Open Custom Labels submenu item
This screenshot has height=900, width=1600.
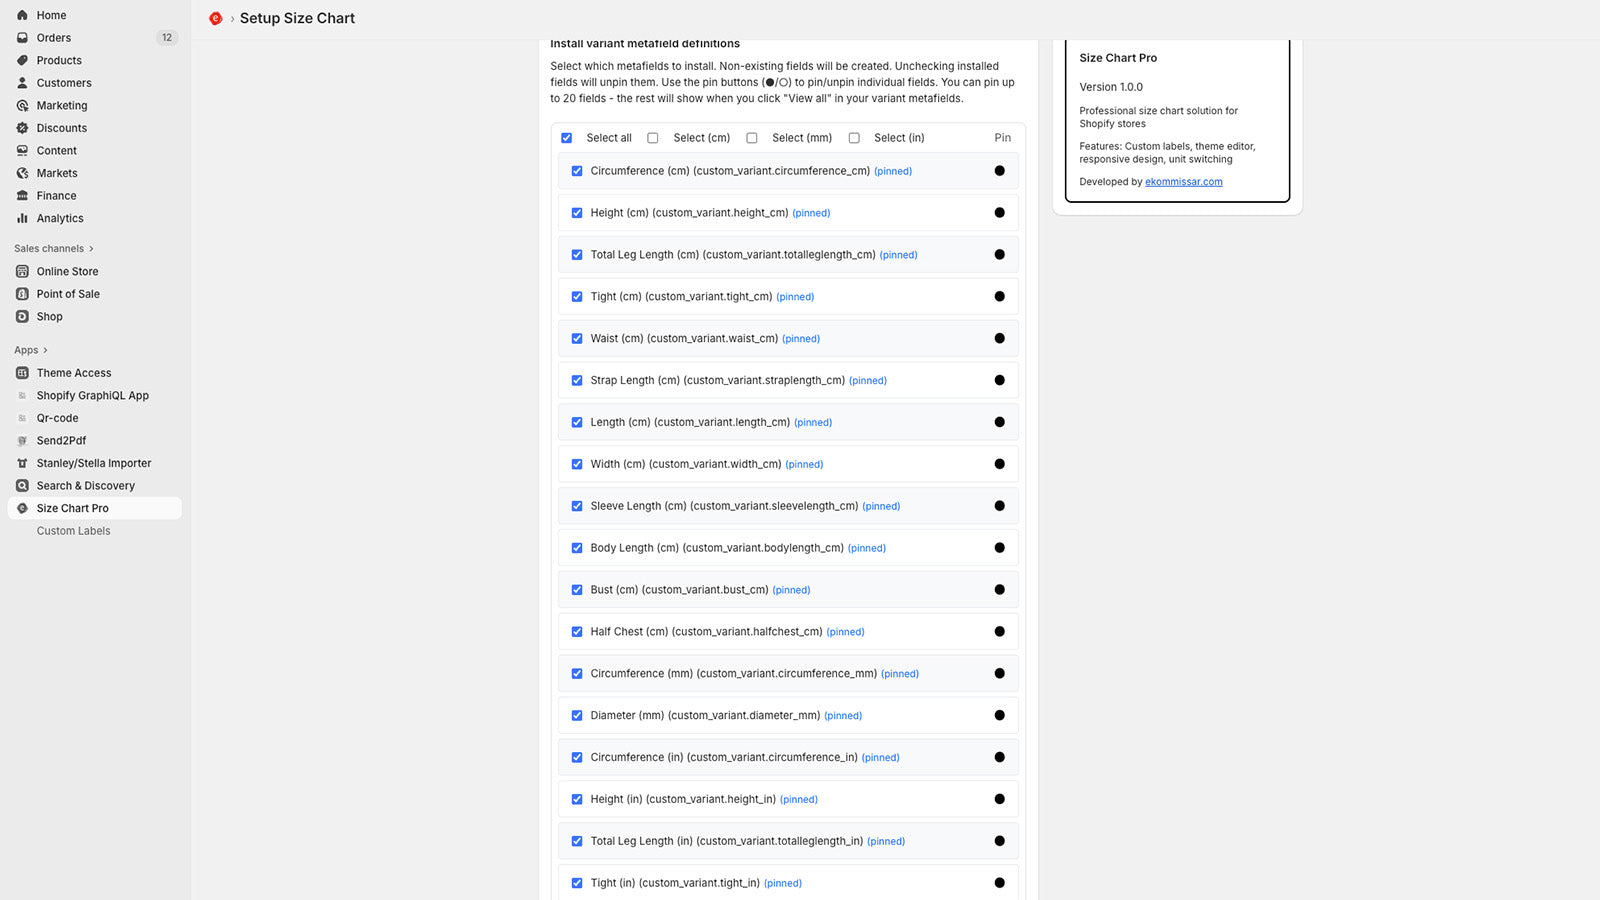[x=74, y=531]
